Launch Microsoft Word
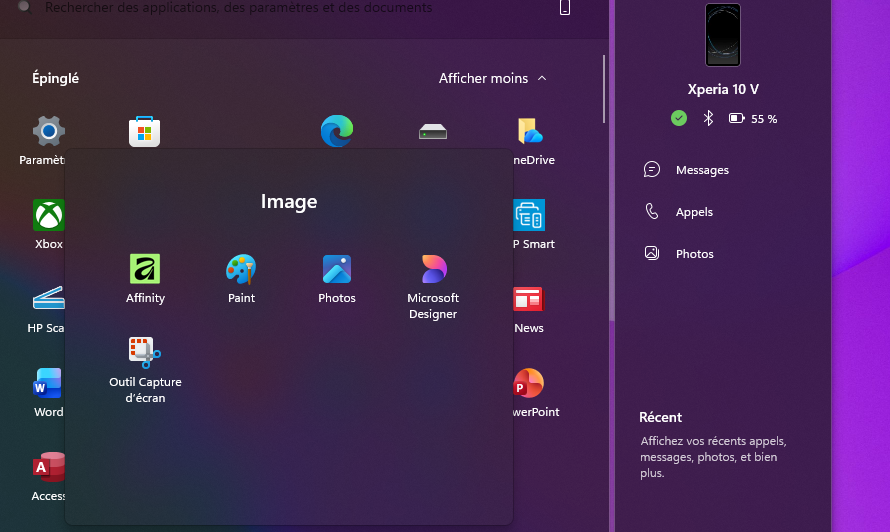Viewport: 890px width, 532px height. (48, 393)
